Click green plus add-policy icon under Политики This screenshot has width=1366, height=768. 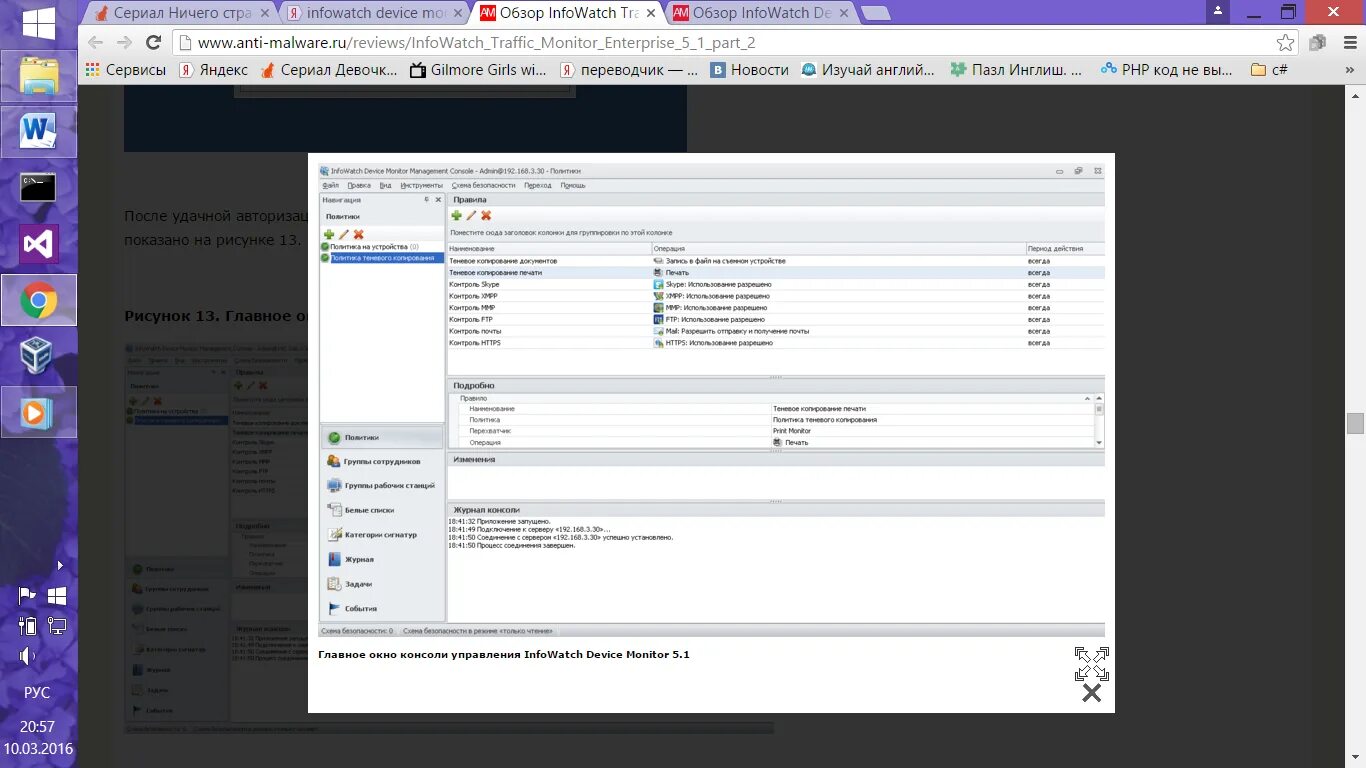328,234
